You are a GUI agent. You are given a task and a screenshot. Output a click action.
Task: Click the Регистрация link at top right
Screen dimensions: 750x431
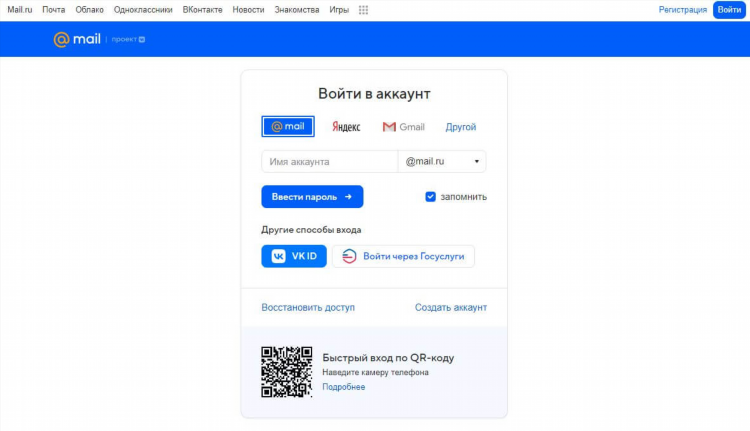(683, 10)
